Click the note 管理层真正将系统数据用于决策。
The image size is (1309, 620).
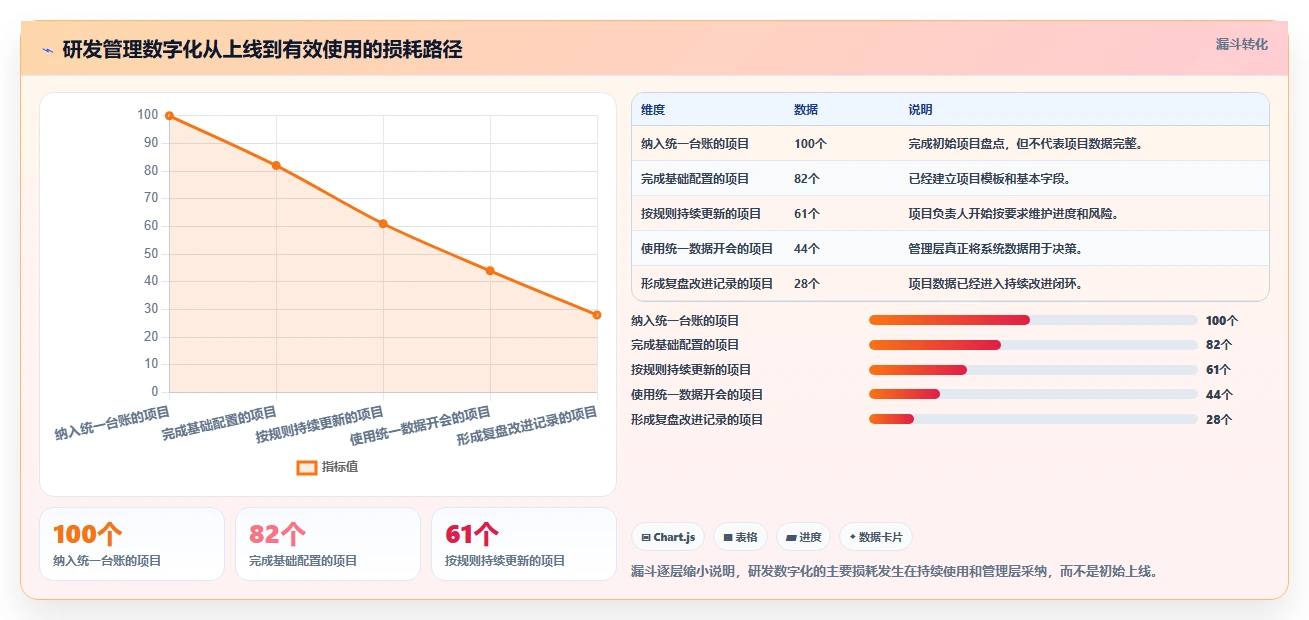pos(996,249)
